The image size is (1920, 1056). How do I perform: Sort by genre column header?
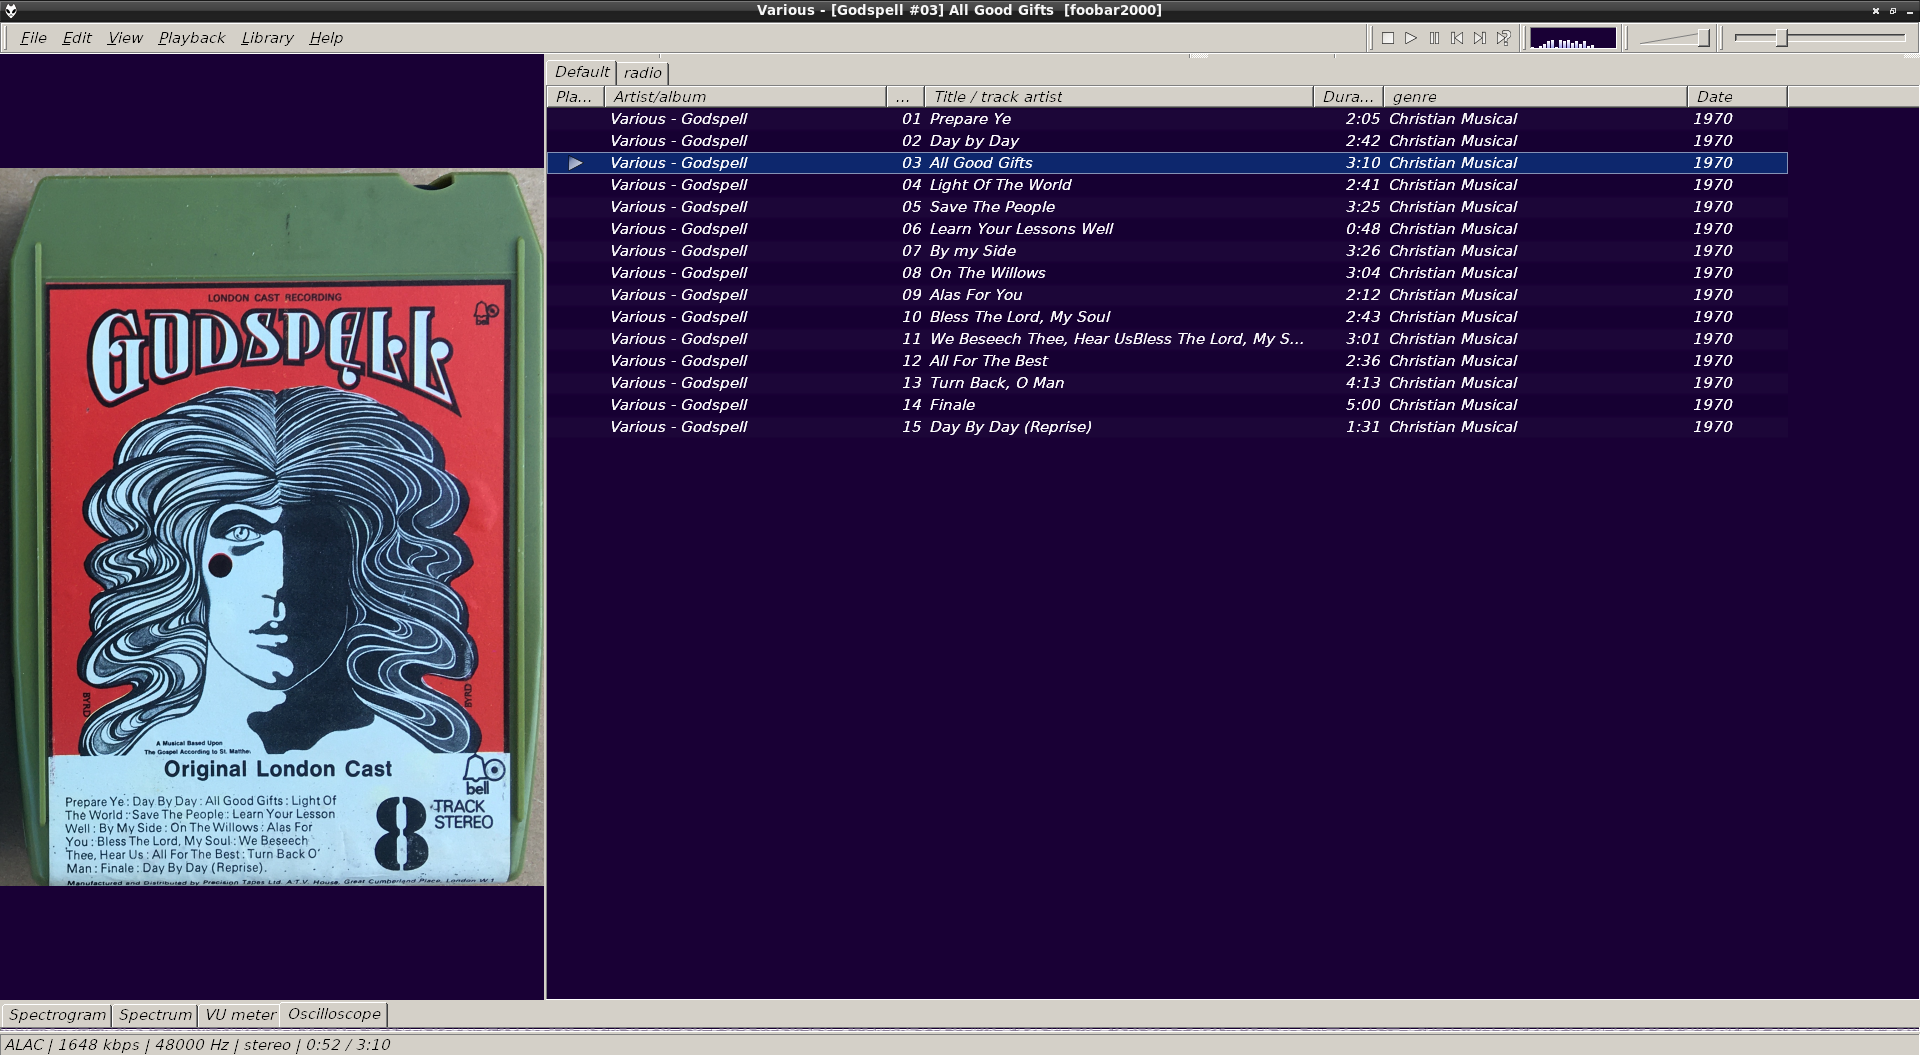1535,97
